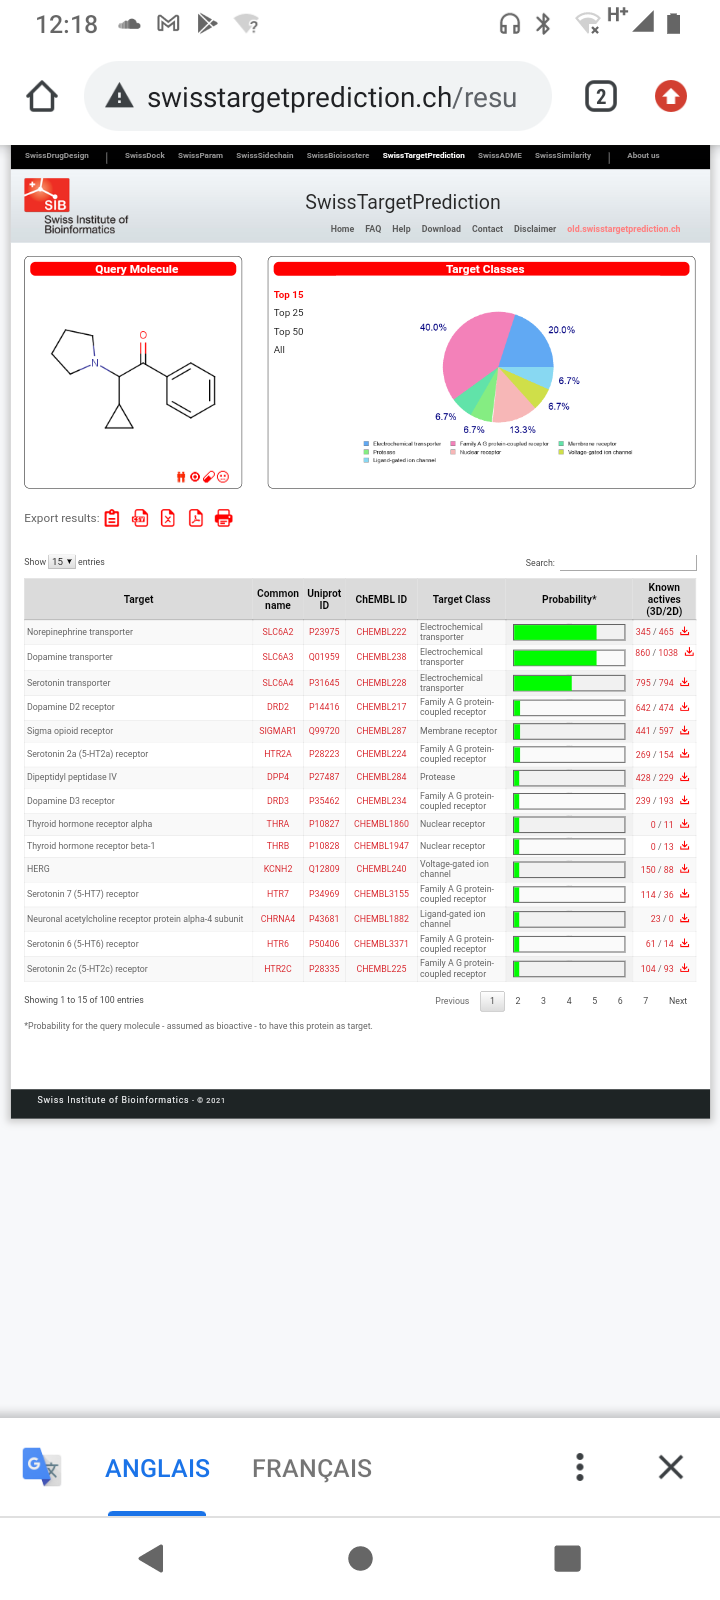Download known actives for Serotonin 2c receptor
This screenshot has height=1600, width=720.
[x=685, y=968]
